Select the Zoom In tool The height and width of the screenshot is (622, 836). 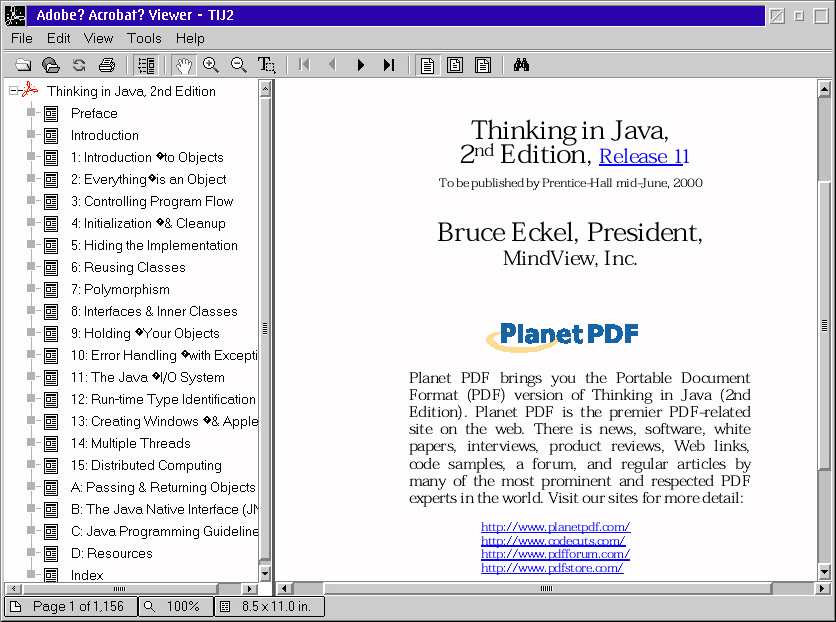211,65
